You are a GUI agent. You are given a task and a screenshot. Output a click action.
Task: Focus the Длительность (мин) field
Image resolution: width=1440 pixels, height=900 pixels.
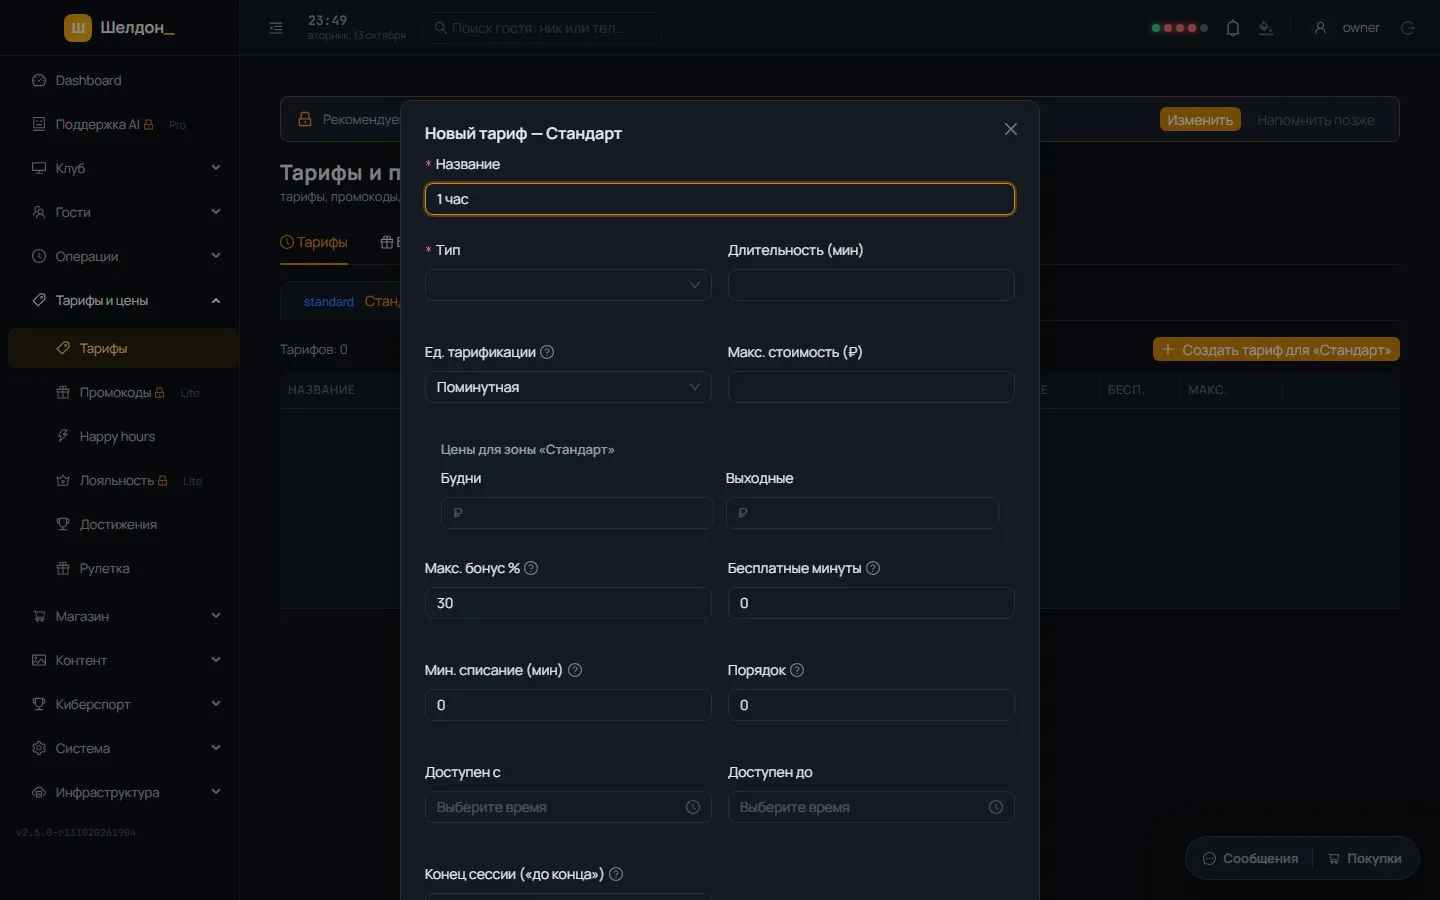click(x=871, y=285)
